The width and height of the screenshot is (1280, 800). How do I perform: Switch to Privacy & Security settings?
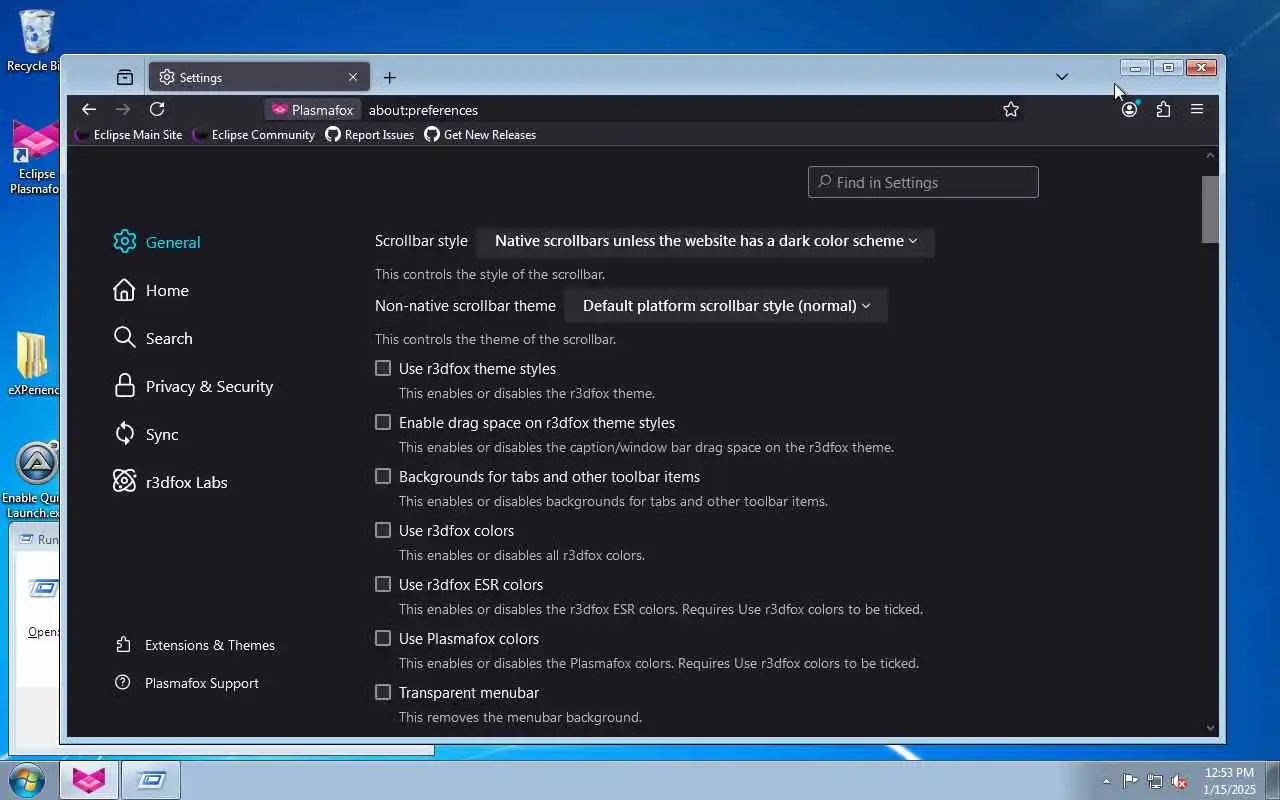193,386
